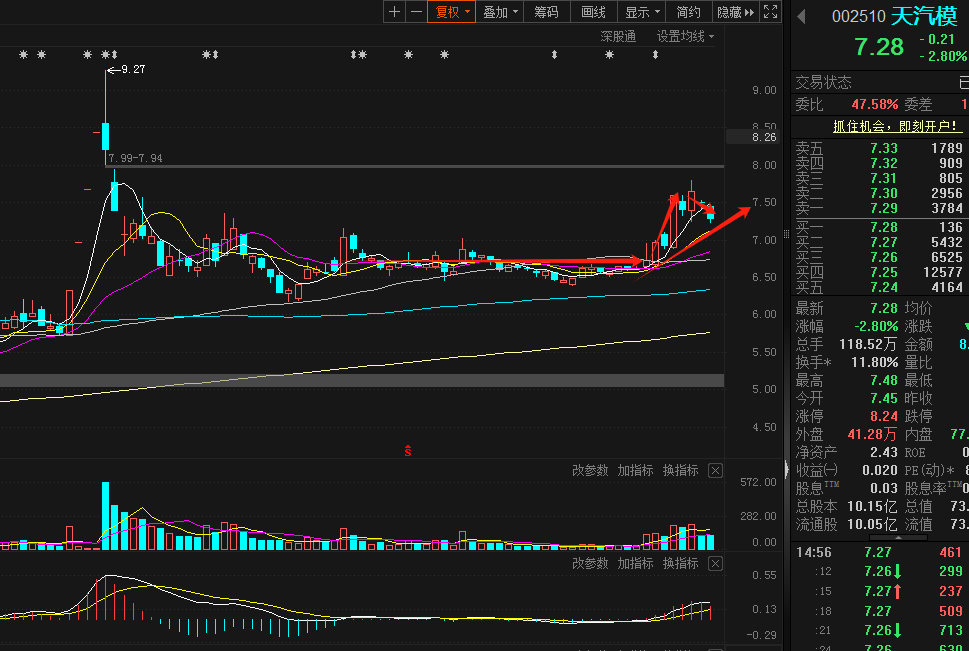Open the 设置均线 moving average dropdown

click(685, 36)
